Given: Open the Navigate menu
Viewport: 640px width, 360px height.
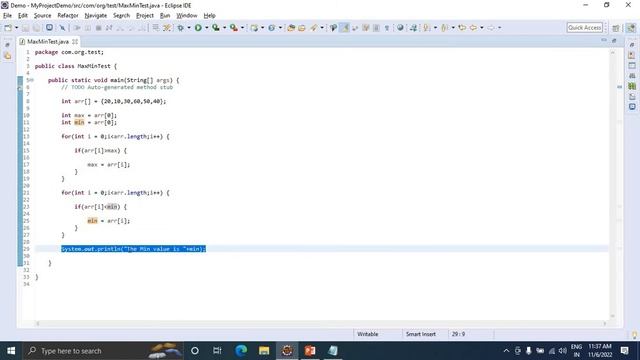Looking at the screenshot, I should coord(96,16).
